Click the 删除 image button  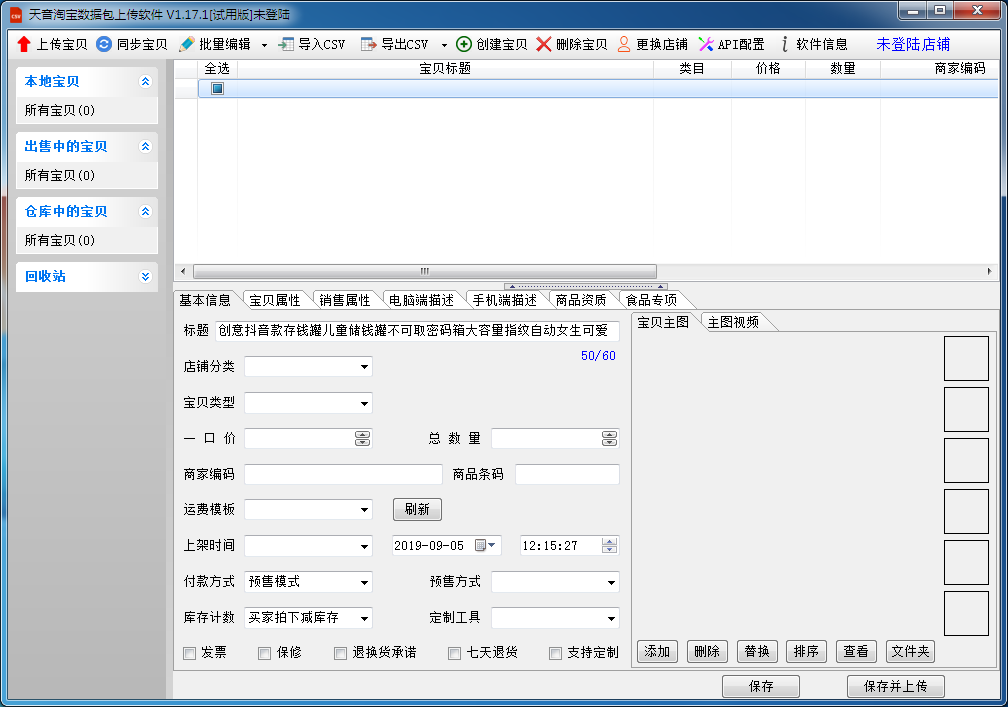pyautogui.click(x=707, y=652)
